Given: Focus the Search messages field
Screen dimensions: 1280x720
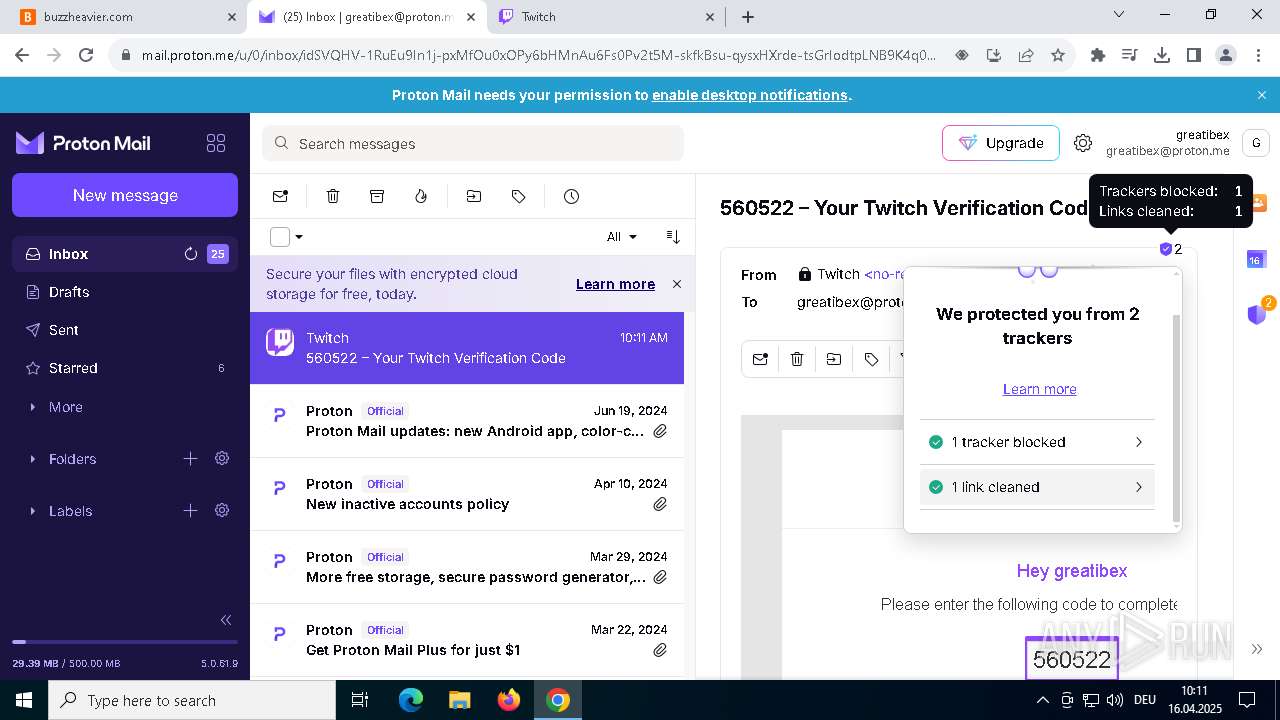Looking at the screenshot, I should pyautogui.click(x=473, y=144).
